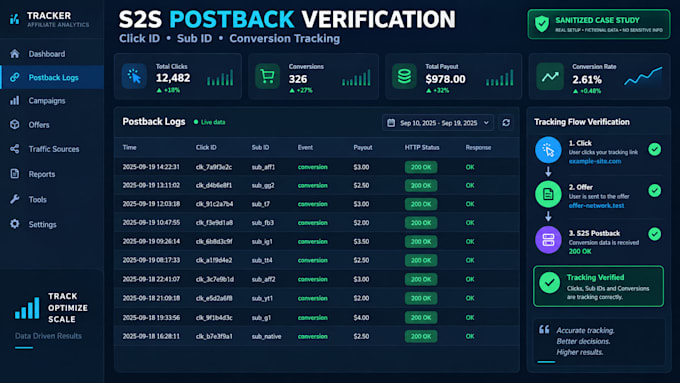The width and height of the screenshot is (680, 383).
Task: Select click ID clk_91c2a7b4
Action: coord(214,204)
